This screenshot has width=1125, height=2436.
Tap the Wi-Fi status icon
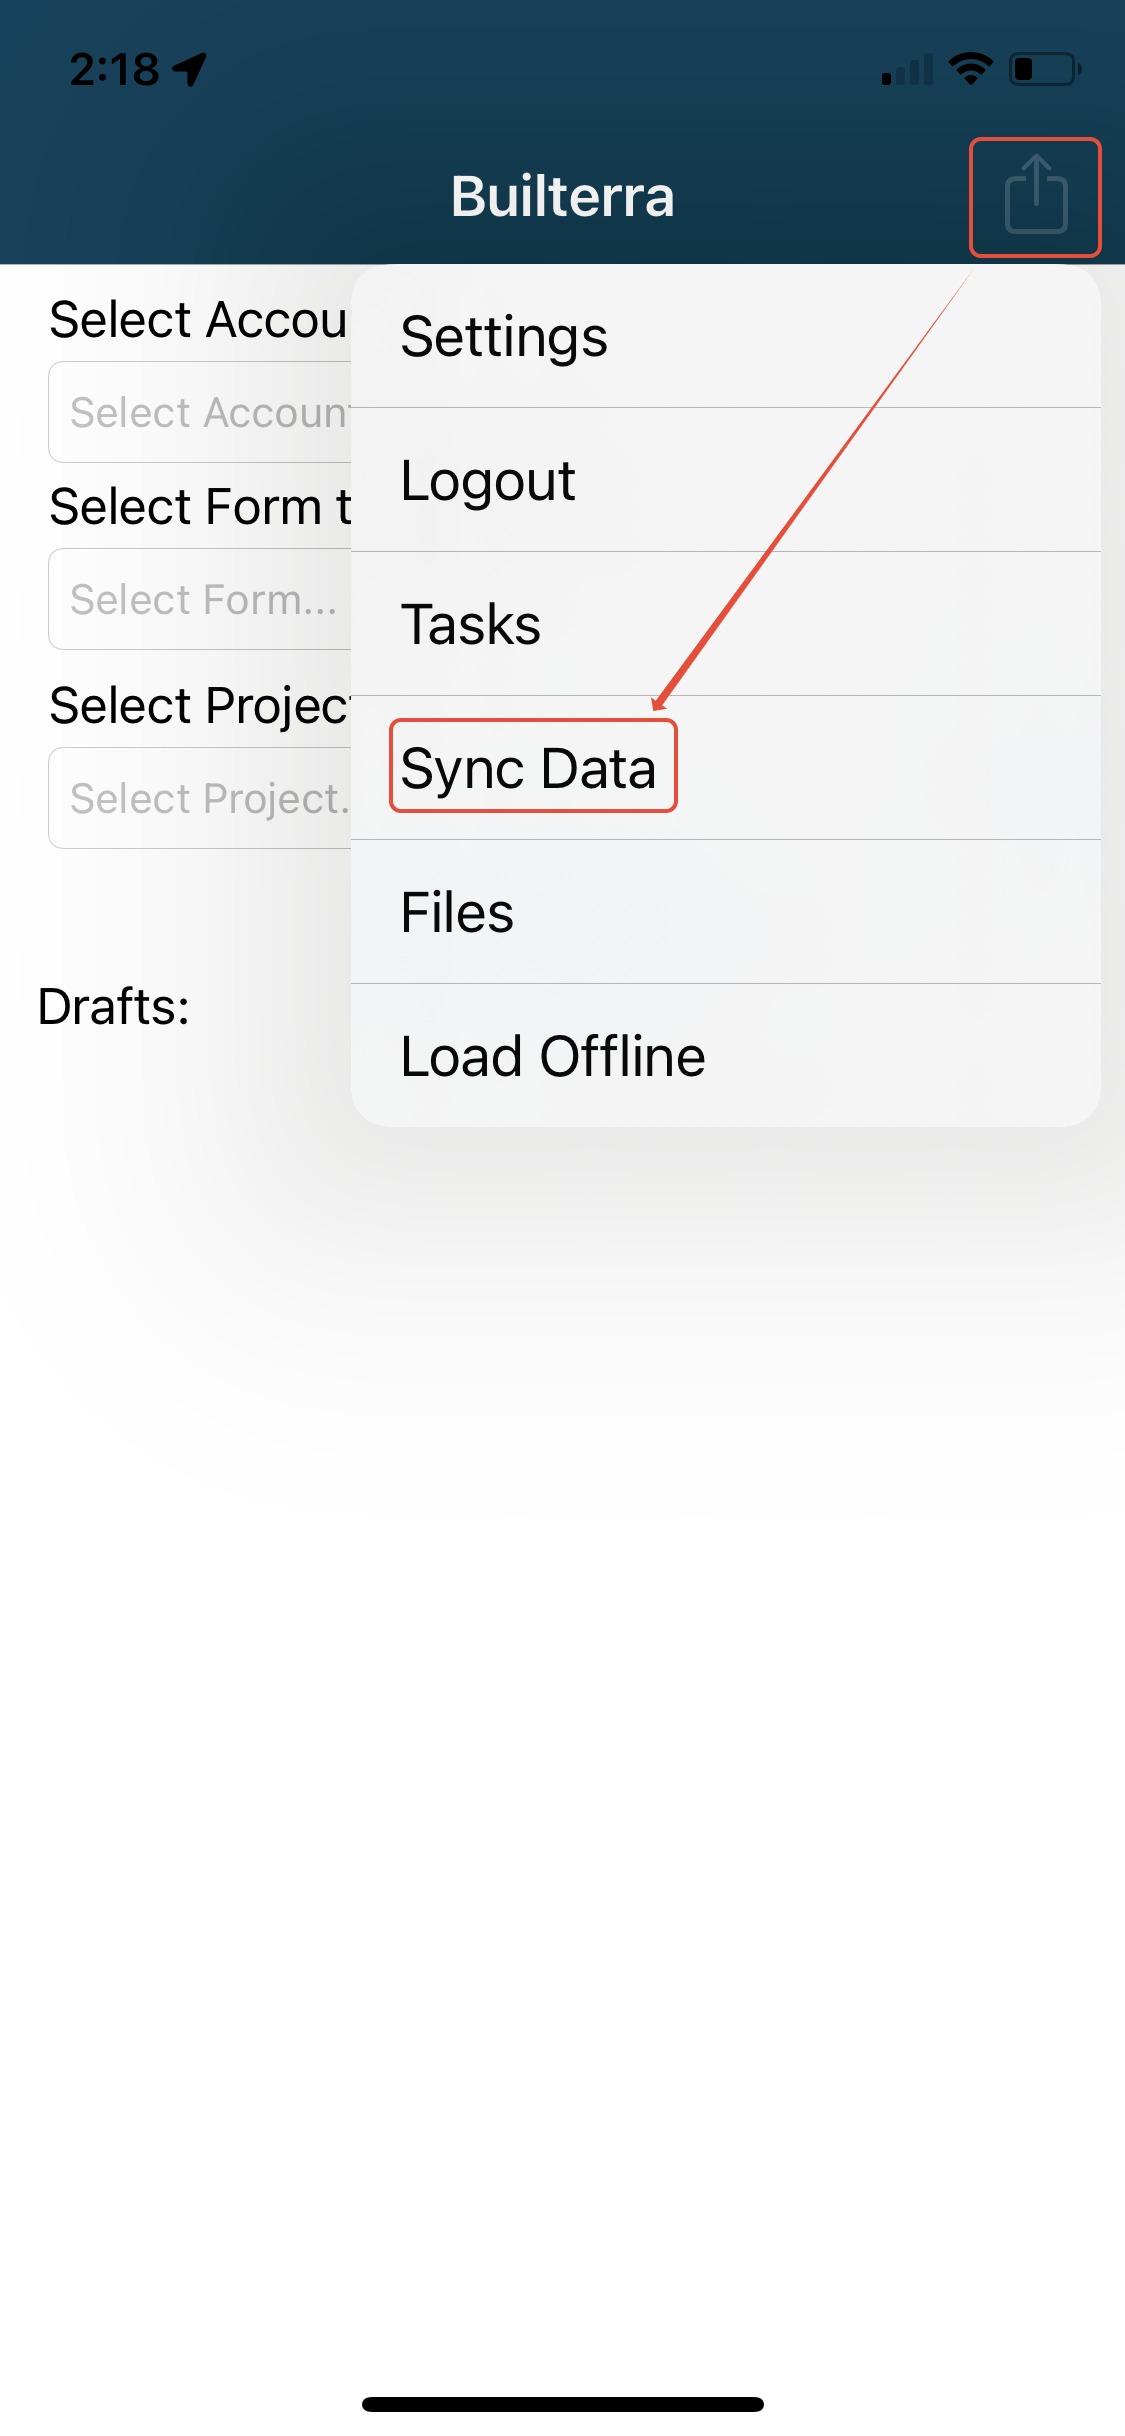(x=970, y=68)
